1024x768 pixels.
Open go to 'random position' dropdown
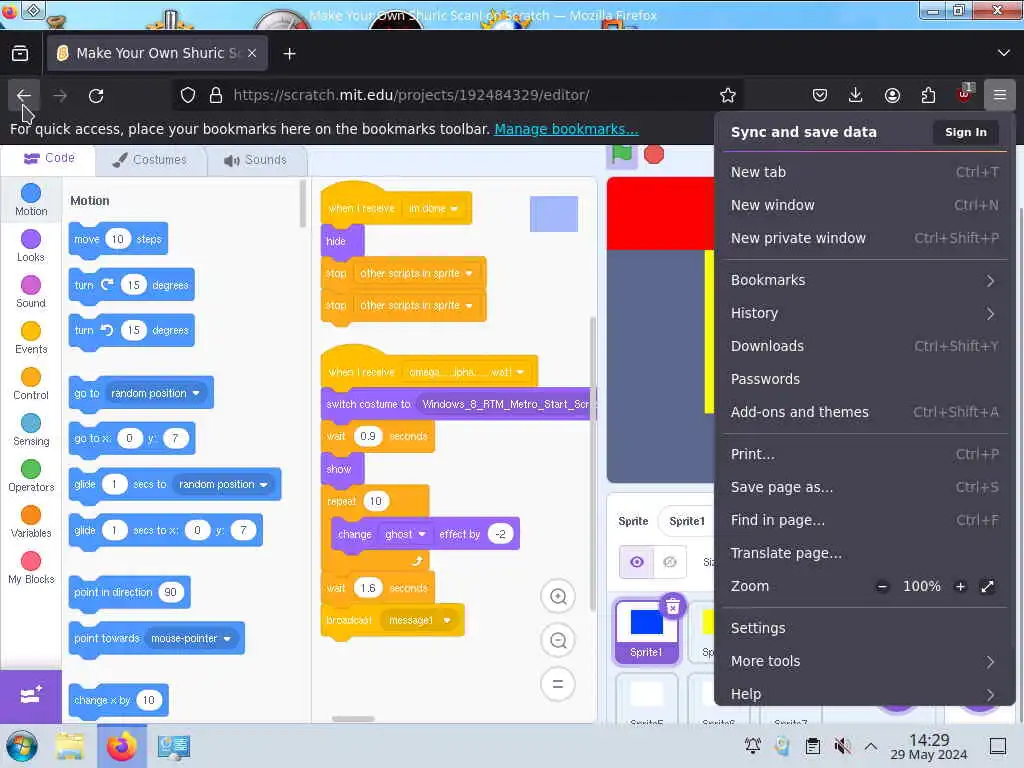pos(155,393)
